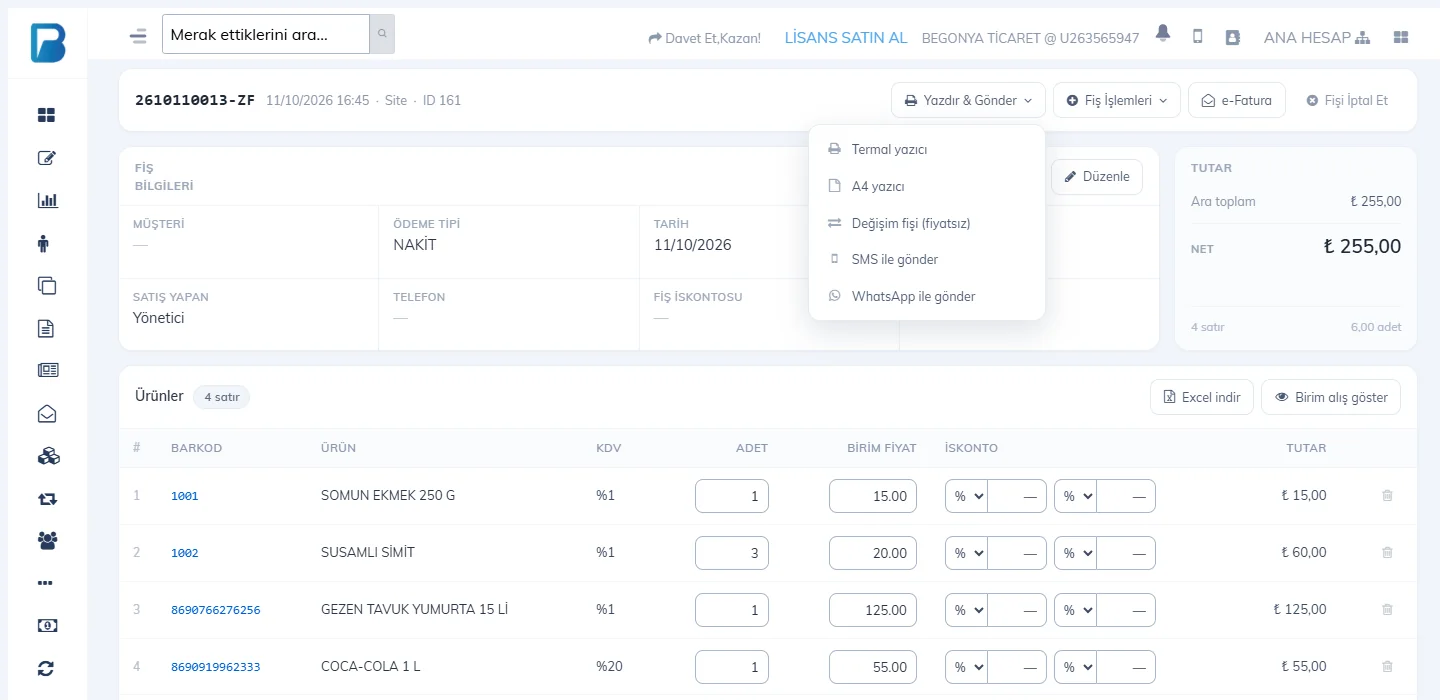Click the circular sync icon in sidebar
The width and height of the screenshot is (1440, 700).
click(x=46, y=668)
